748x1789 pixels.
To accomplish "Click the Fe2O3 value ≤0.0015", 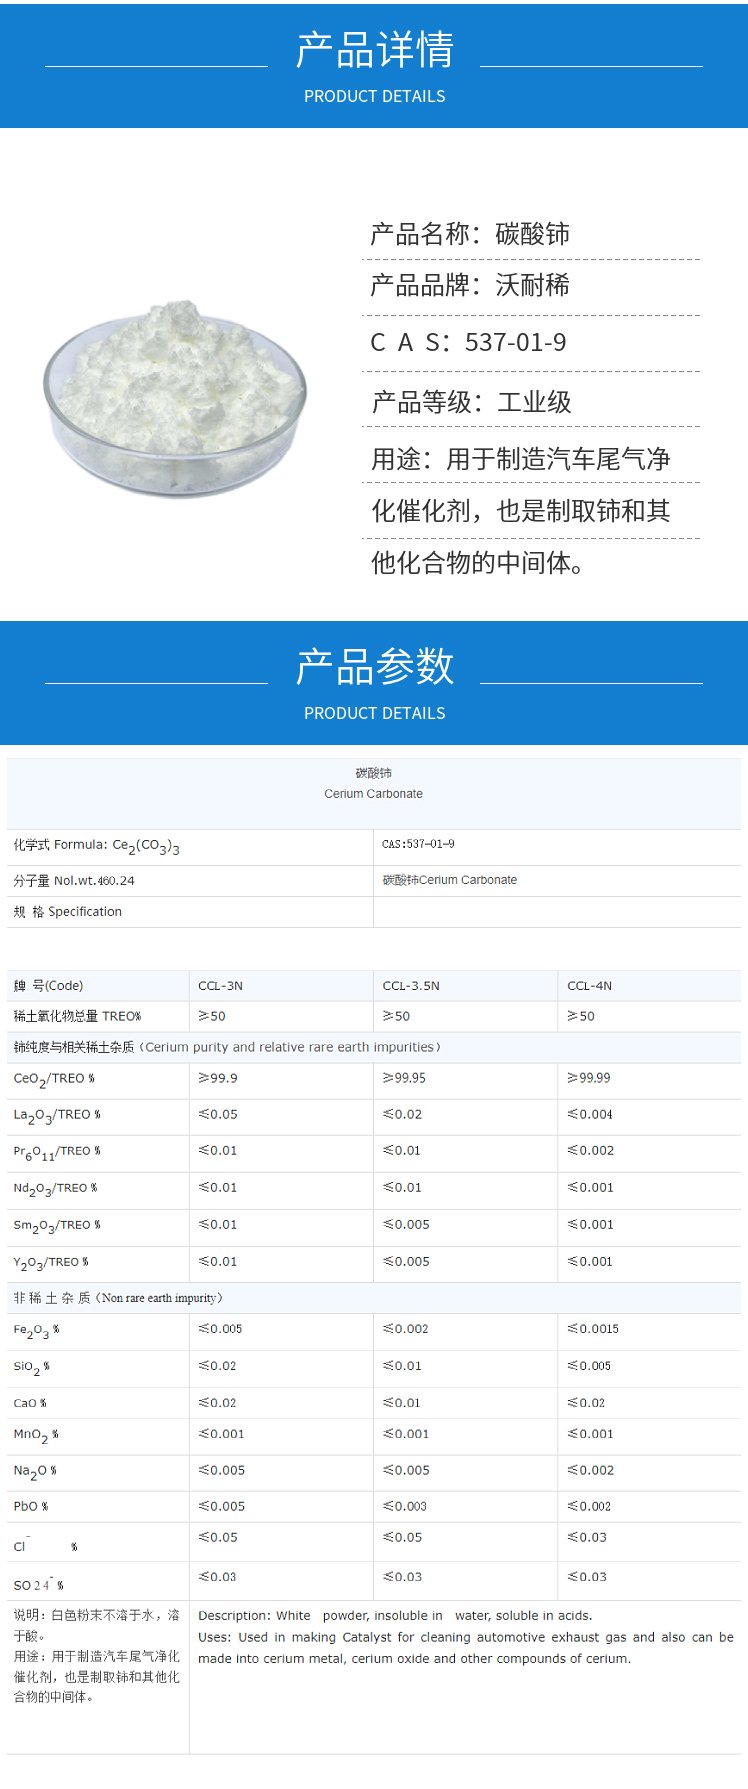I will (x=593, y=1329).
